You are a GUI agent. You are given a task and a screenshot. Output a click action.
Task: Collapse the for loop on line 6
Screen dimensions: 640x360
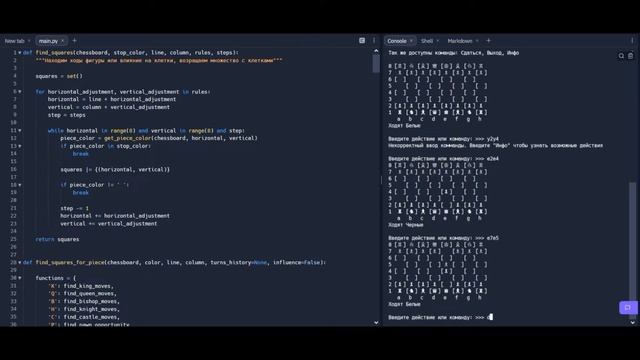20,92
